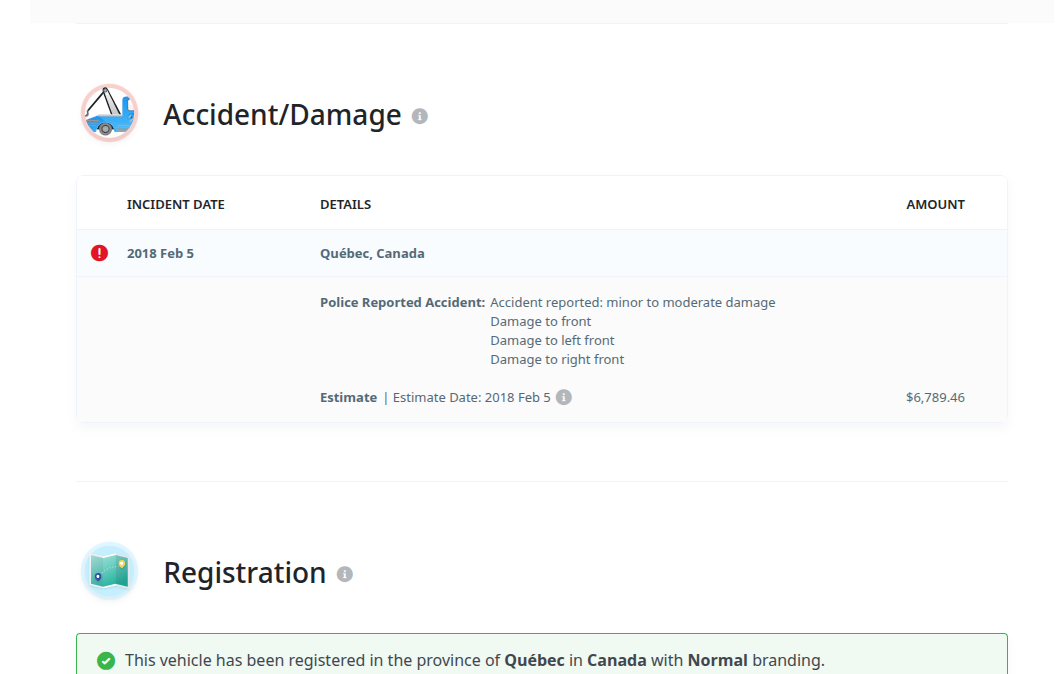Select the Accident/Damage section heading

tap(282, 115)
